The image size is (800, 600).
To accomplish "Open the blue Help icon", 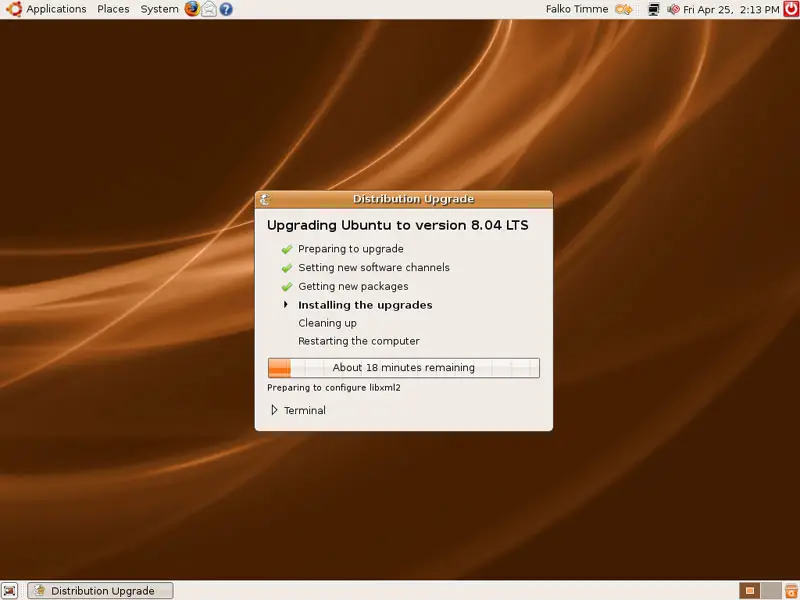I will pyautogui.click(x=226, y=9).
